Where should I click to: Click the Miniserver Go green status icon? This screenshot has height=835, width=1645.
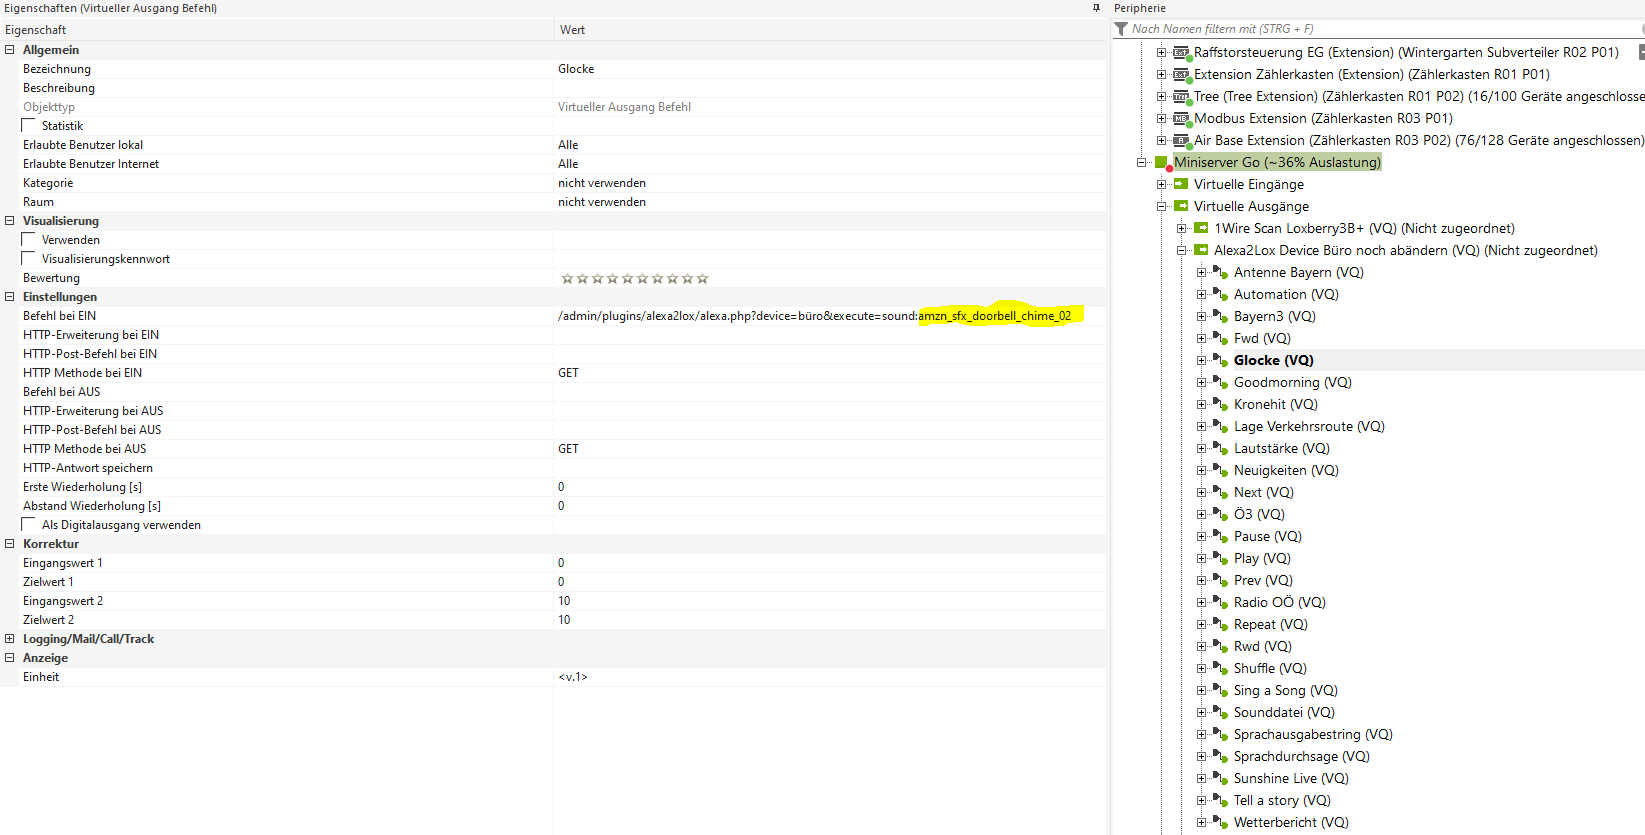click(x=1162, y=163)
